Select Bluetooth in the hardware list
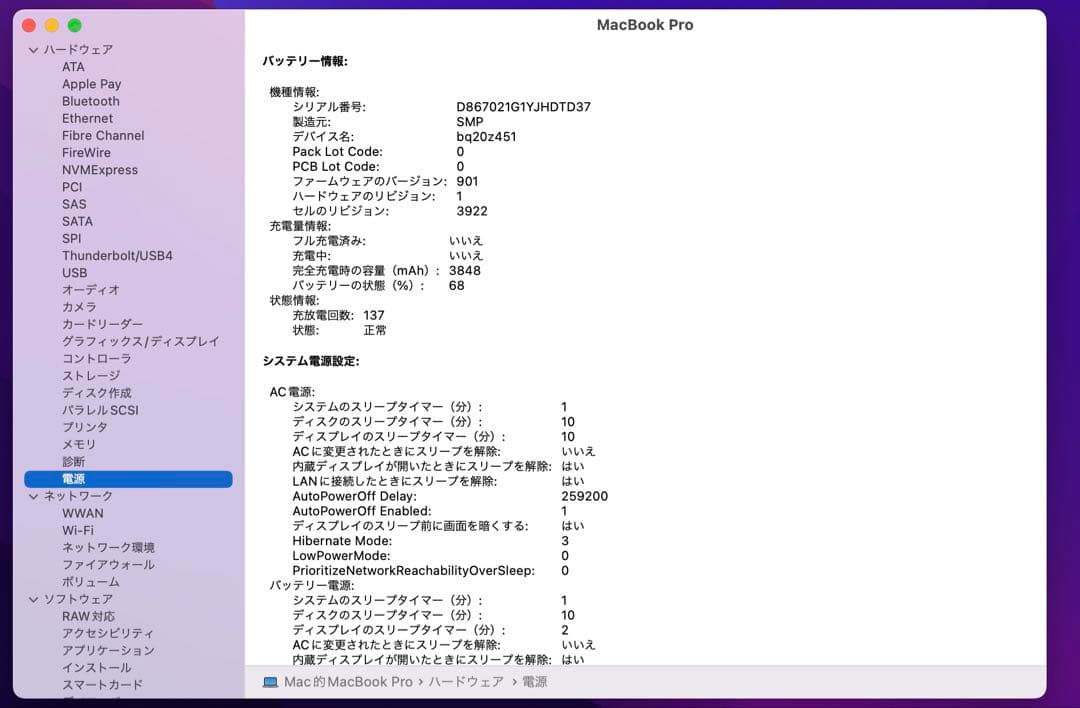The height and width of the screenshot is (708, 1080). tap(91, 101)
